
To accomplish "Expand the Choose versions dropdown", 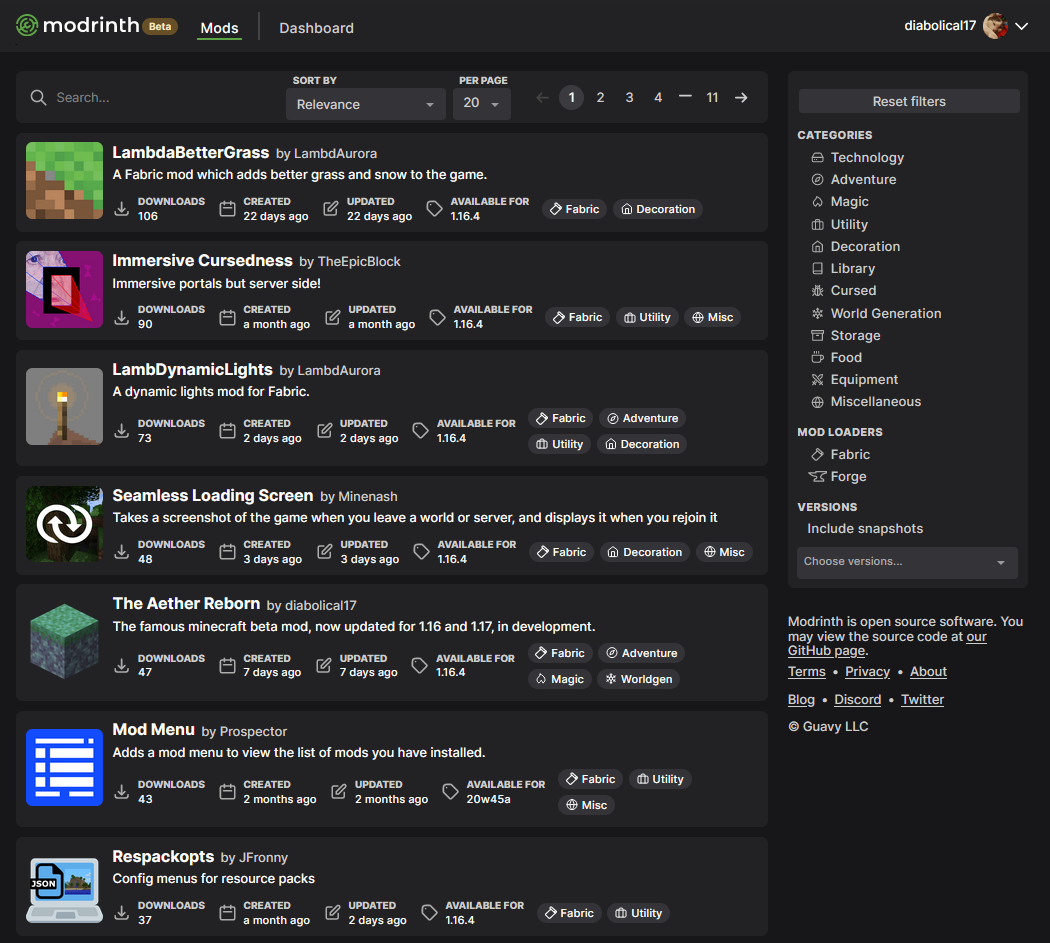I will [x=907, y=562].
